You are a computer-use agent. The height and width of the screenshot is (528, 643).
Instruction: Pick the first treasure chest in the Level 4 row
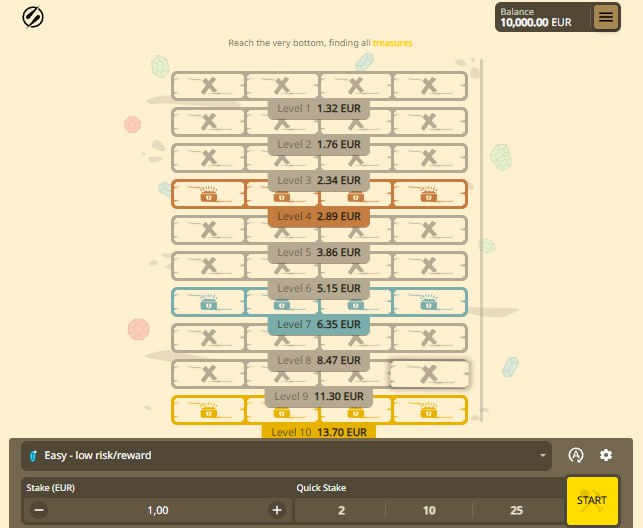(x=209, y=194)
